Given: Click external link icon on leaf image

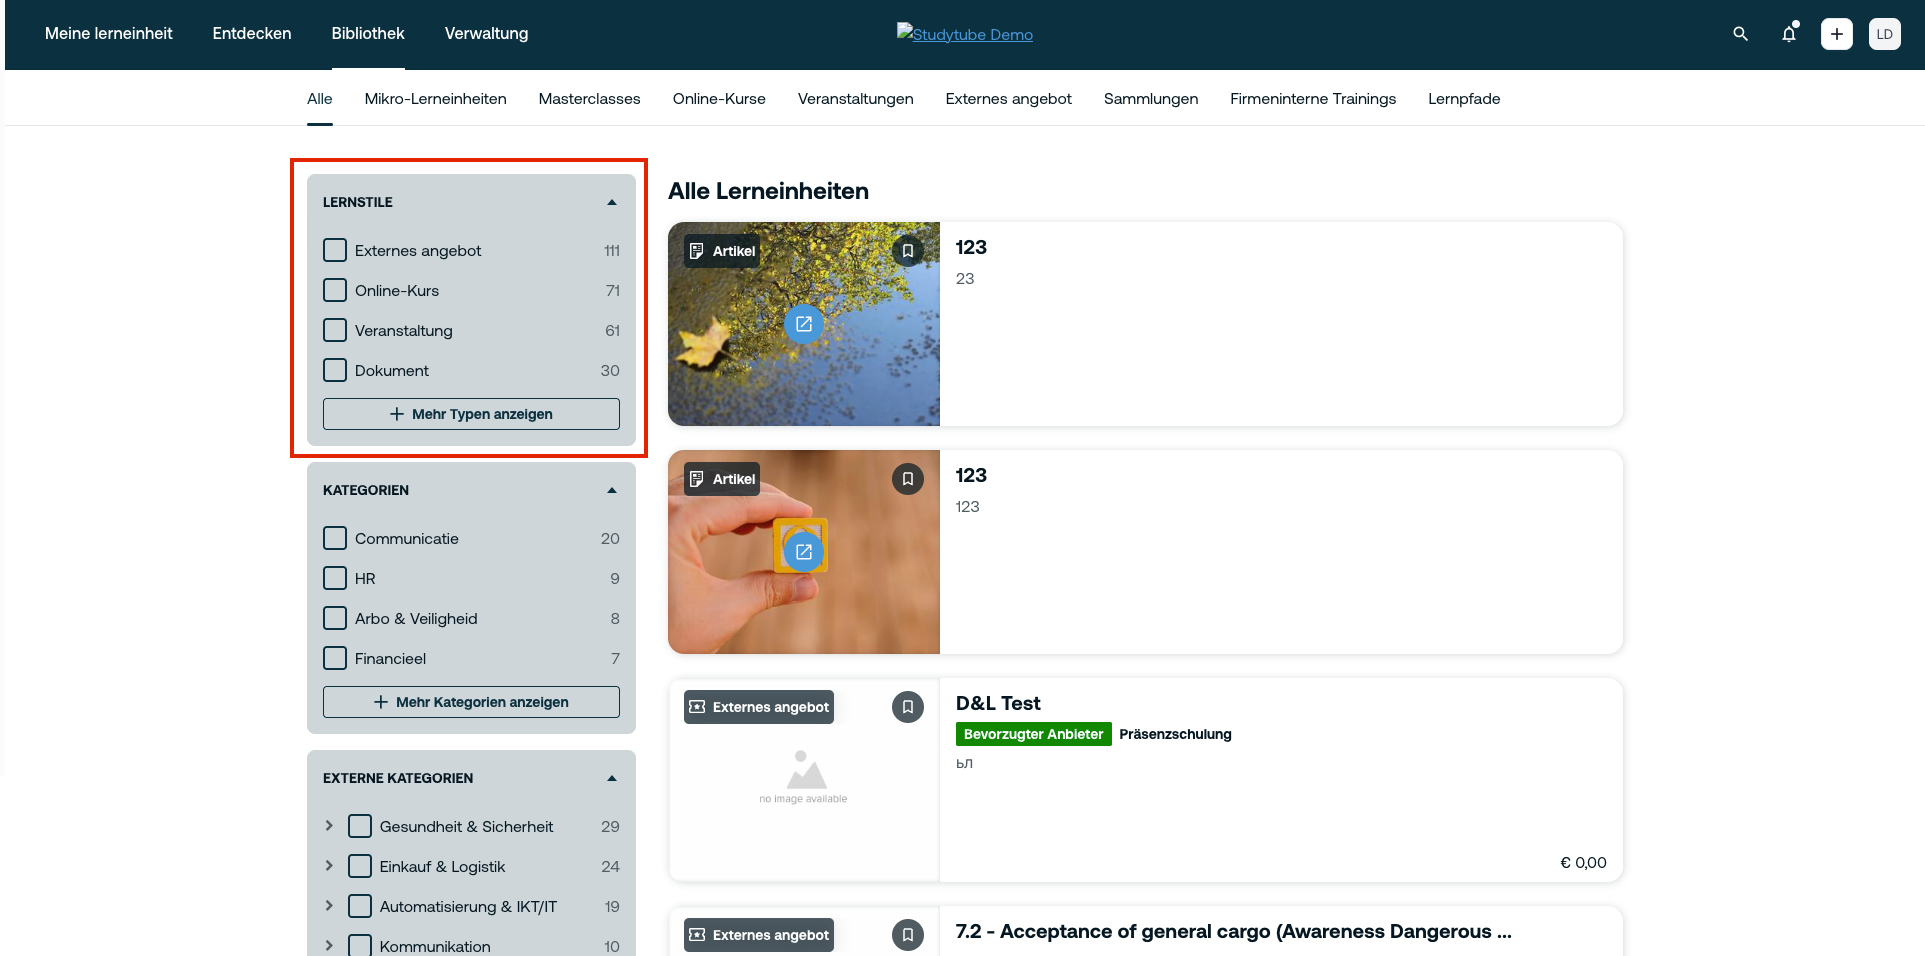Looking at the screenshot, I should pyautogui.click(x=804, y=324).
